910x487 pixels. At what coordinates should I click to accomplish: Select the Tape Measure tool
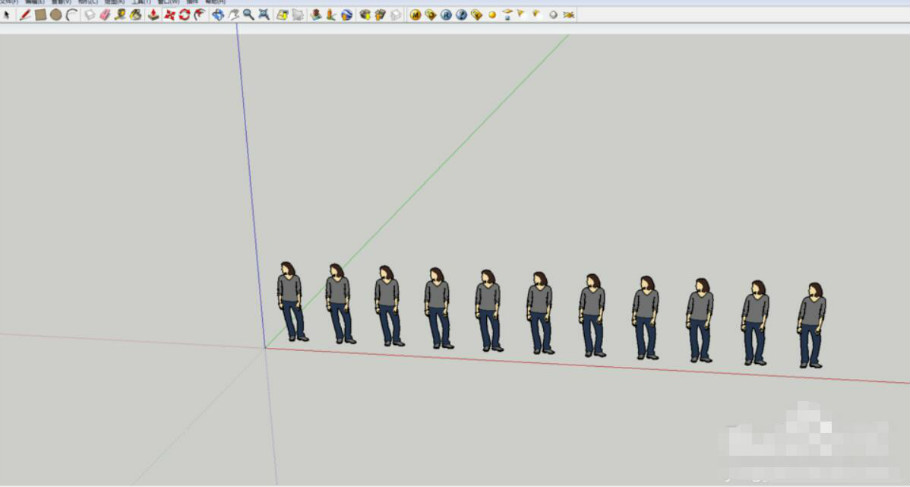[x=120, y=15]
